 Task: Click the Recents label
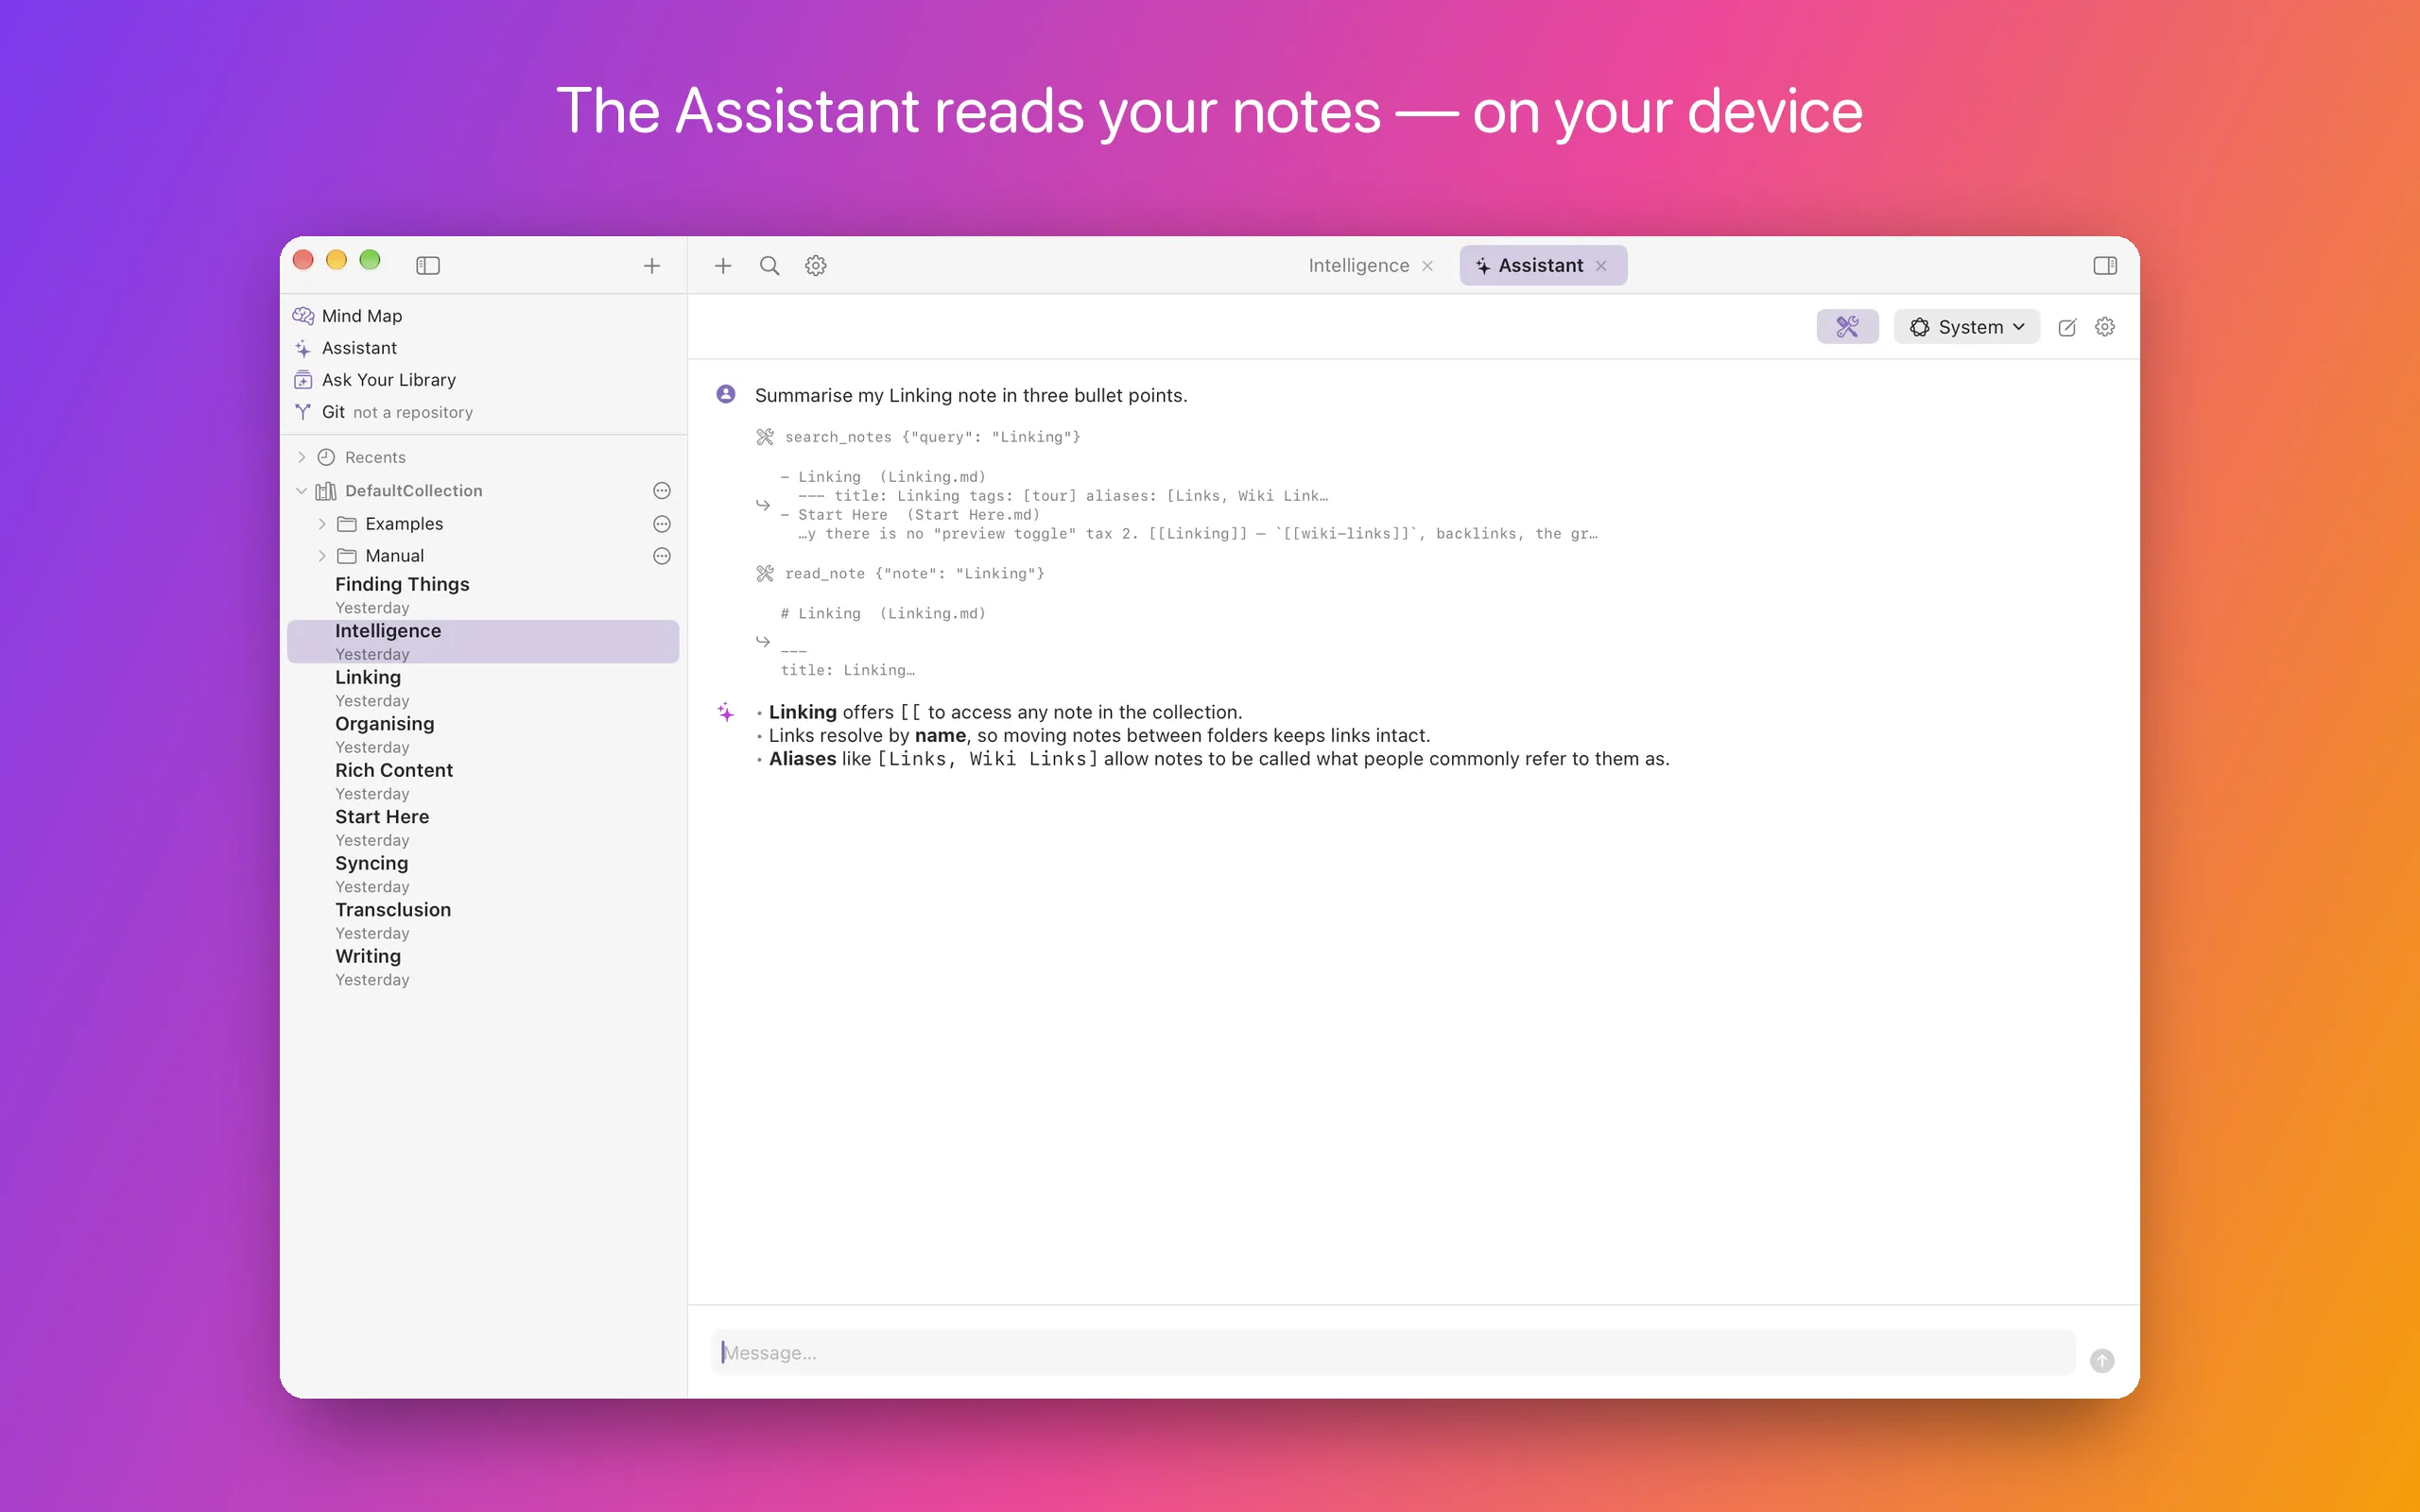[375, 457]
